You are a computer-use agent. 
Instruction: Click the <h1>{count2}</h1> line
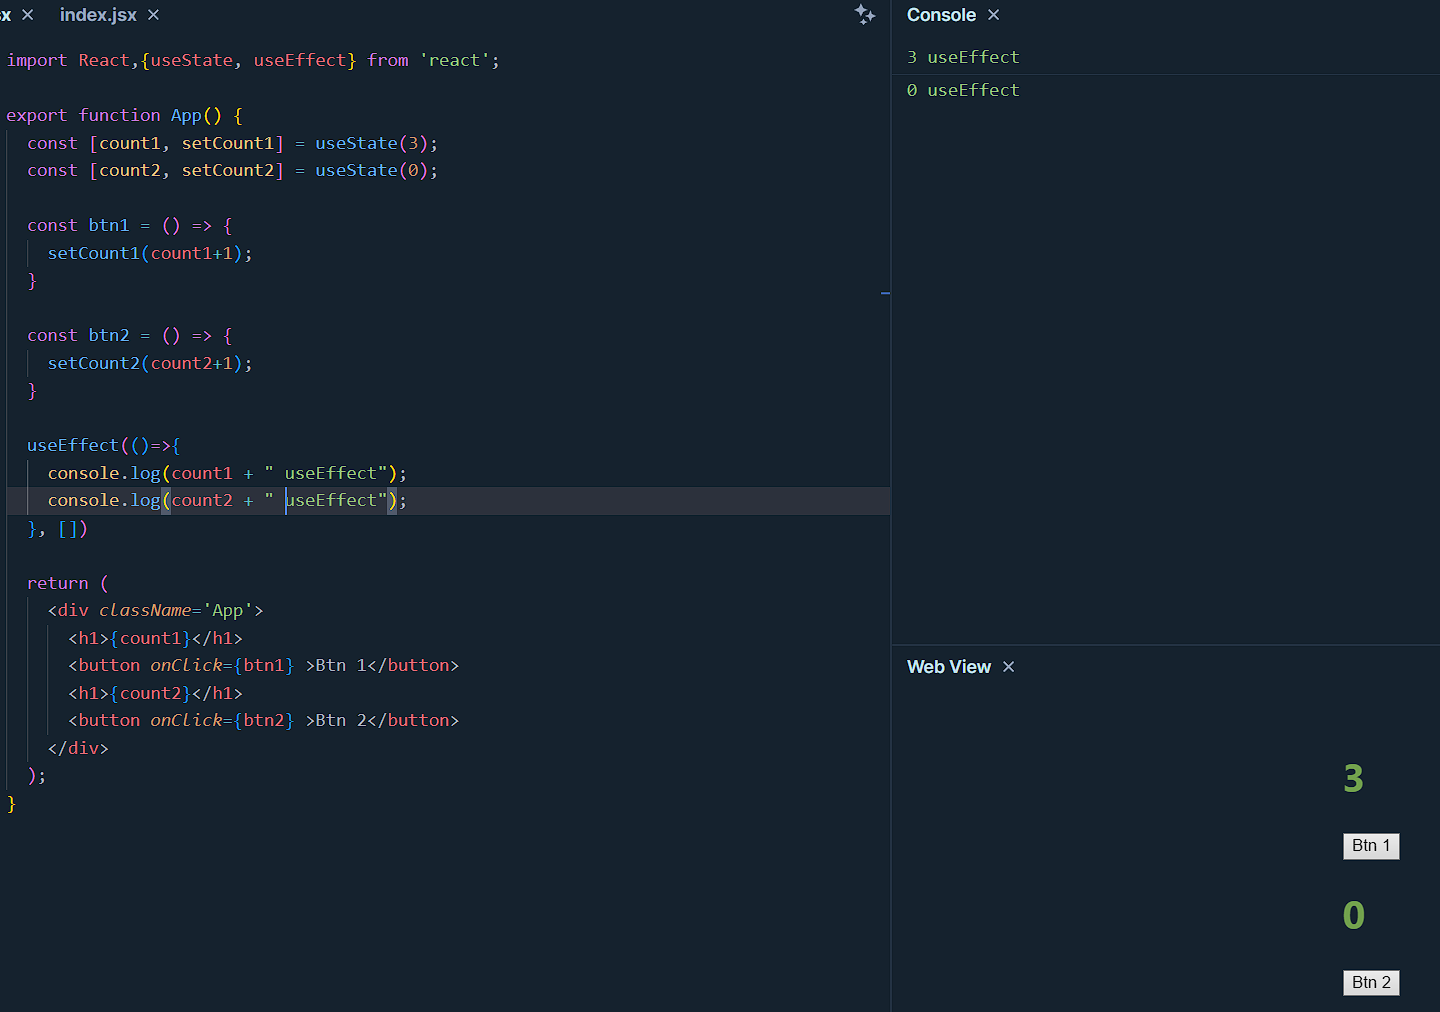coord(156,693)
